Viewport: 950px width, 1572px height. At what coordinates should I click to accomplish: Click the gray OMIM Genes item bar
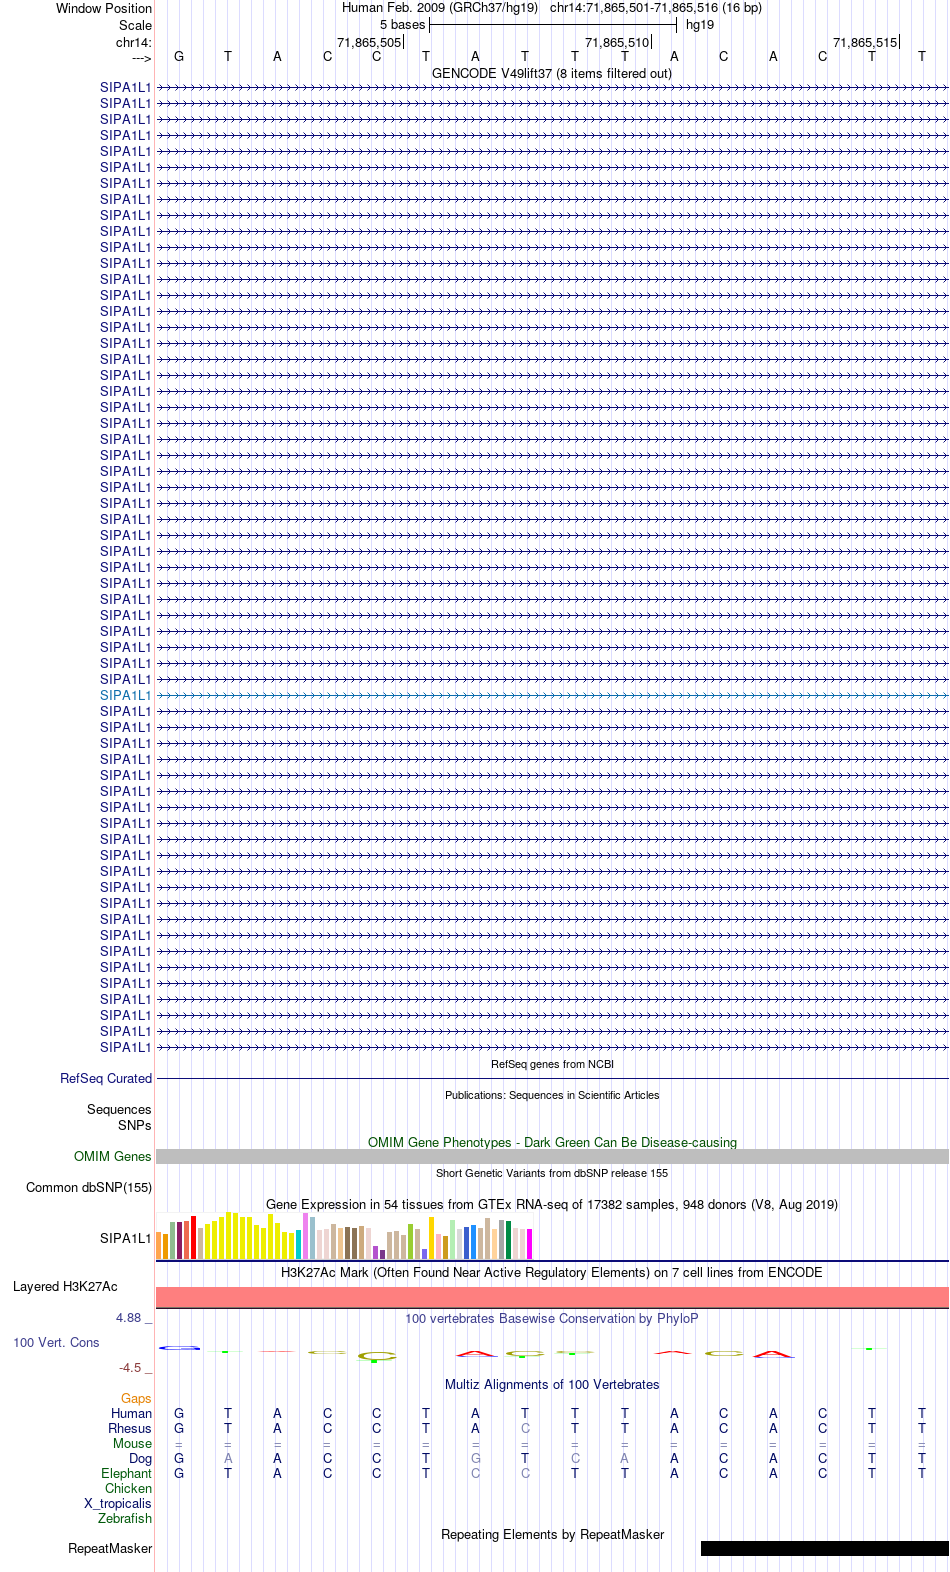tap(552, 1156)
